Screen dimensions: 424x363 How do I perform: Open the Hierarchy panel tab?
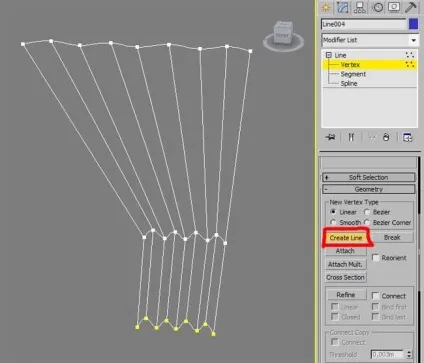point(360,7)
